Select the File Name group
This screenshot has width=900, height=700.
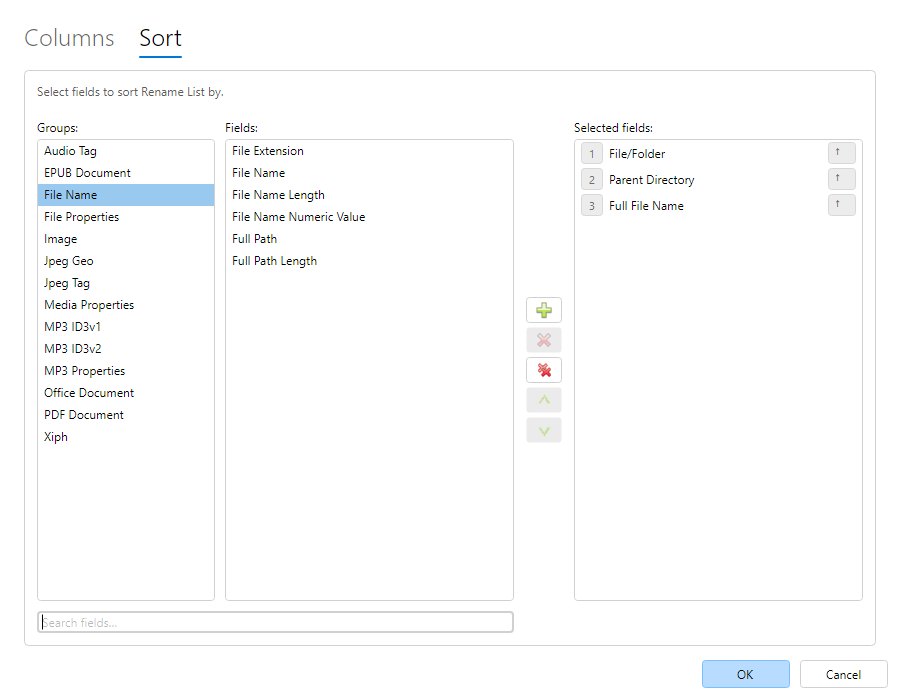click(x=126, y=195)
